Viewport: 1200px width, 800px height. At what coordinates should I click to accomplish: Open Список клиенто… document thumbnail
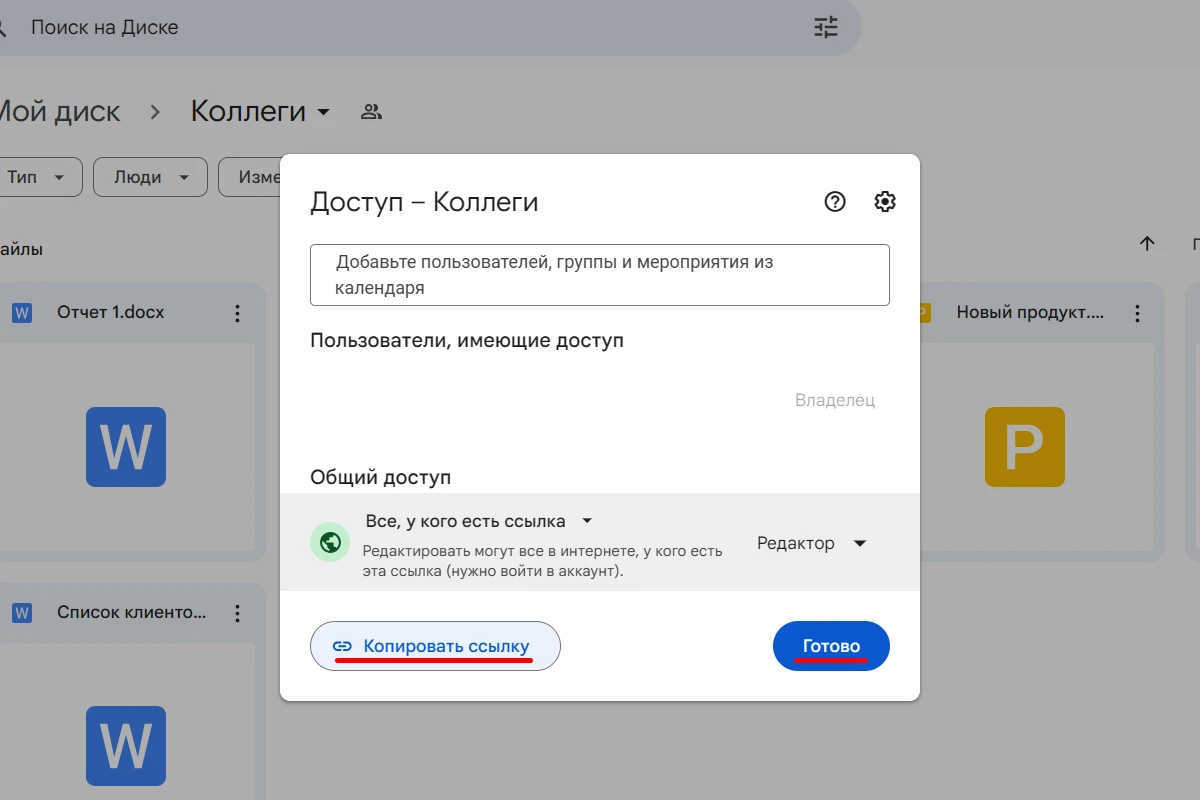[x=126, y=722]
